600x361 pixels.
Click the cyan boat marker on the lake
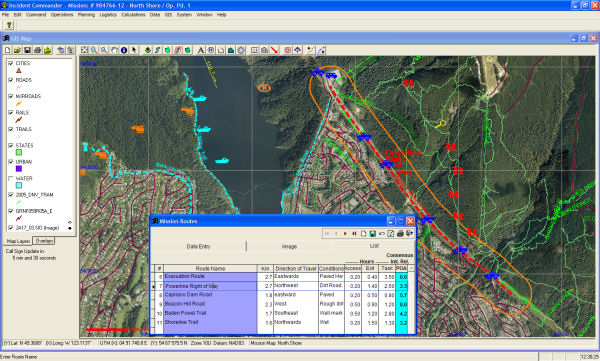222,160
